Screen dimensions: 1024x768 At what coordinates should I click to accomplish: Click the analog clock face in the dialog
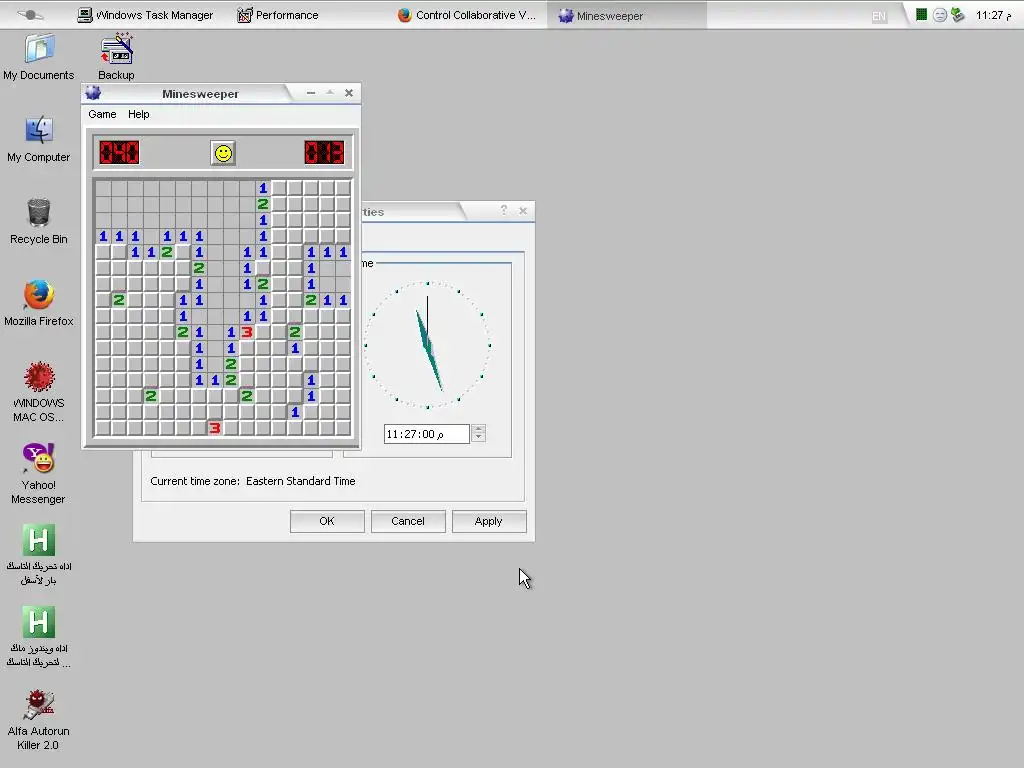[x=428, y=345]
